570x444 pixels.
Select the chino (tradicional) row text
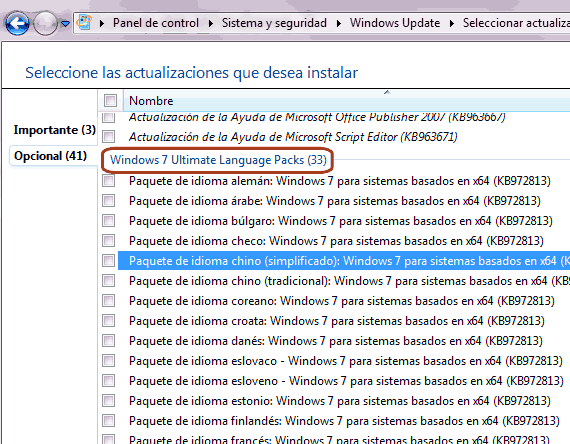(349, 281)
